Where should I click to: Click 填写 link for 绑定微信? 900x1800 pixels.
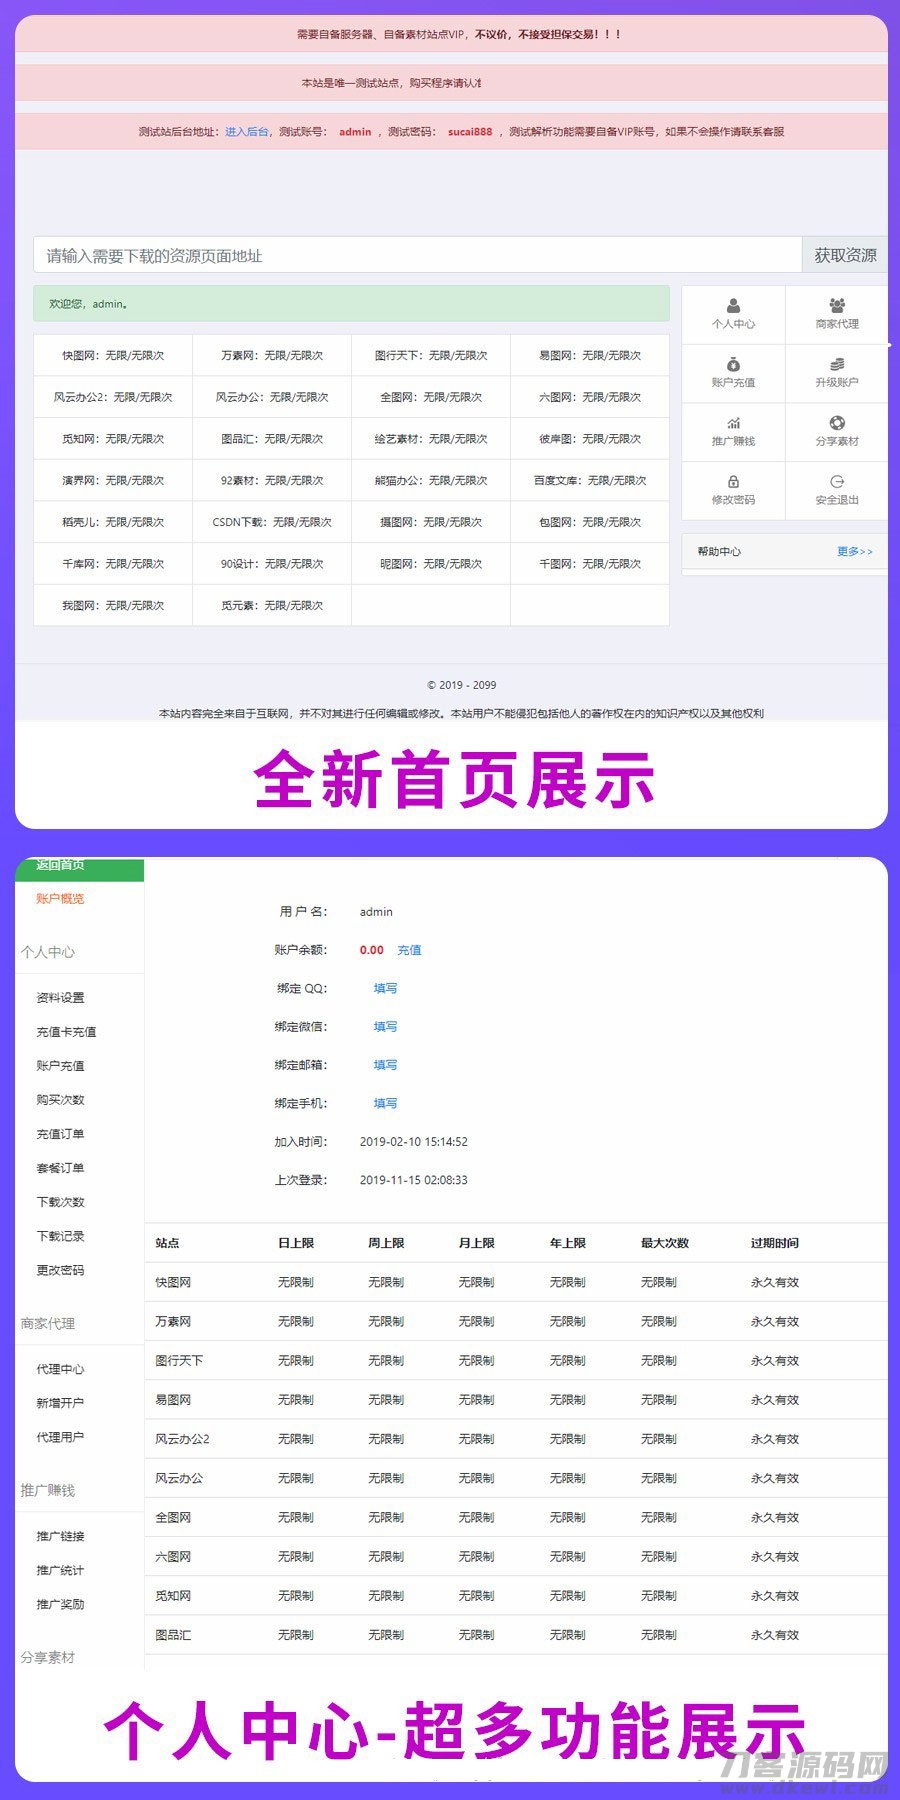385,1026
